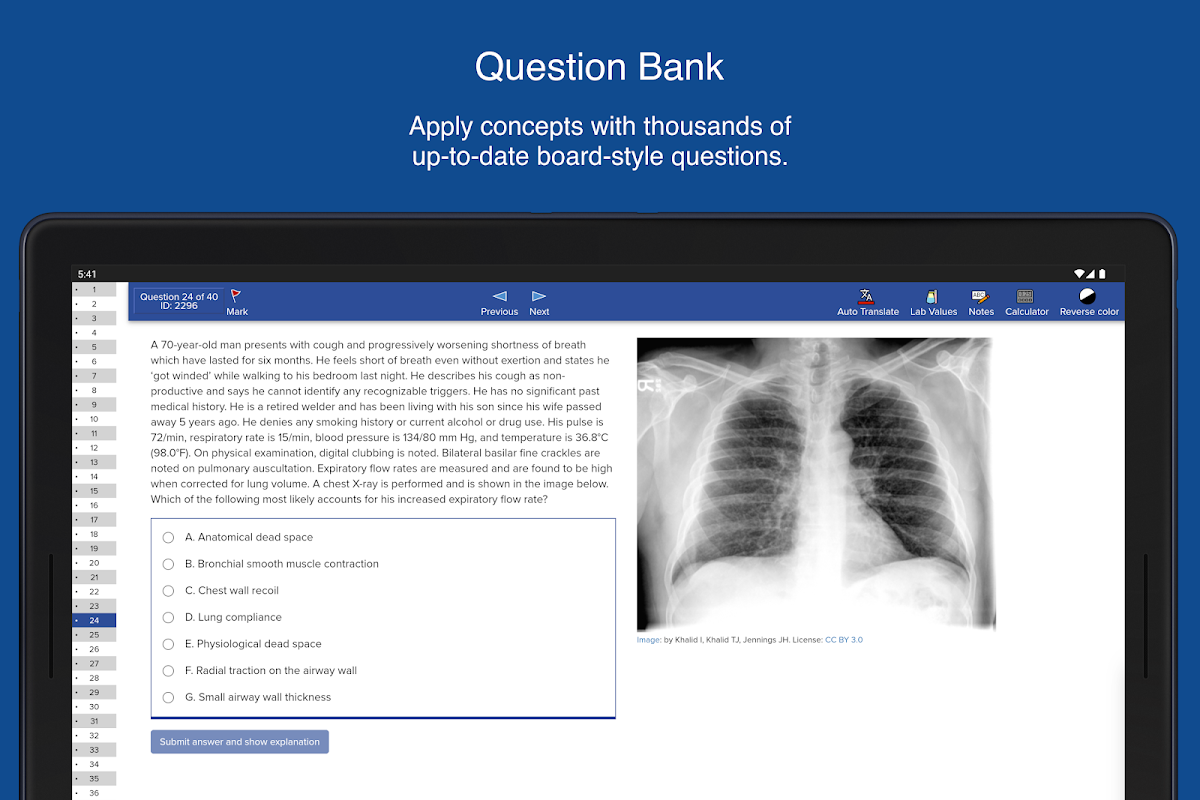The height and width of the screenshot is (800, 1200).
Task: Jump to question 13 in the list
Action: 94,462
